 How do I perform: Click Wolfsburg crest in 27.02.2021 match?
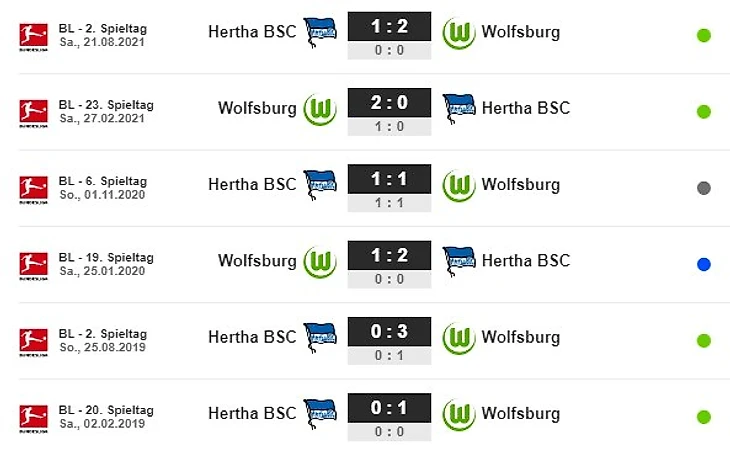320,108
